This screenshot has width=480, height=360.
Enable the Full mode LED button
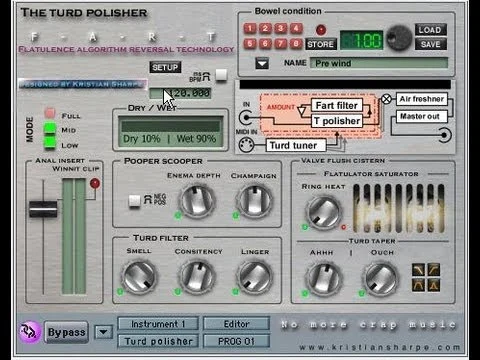(x=50, y=113)
